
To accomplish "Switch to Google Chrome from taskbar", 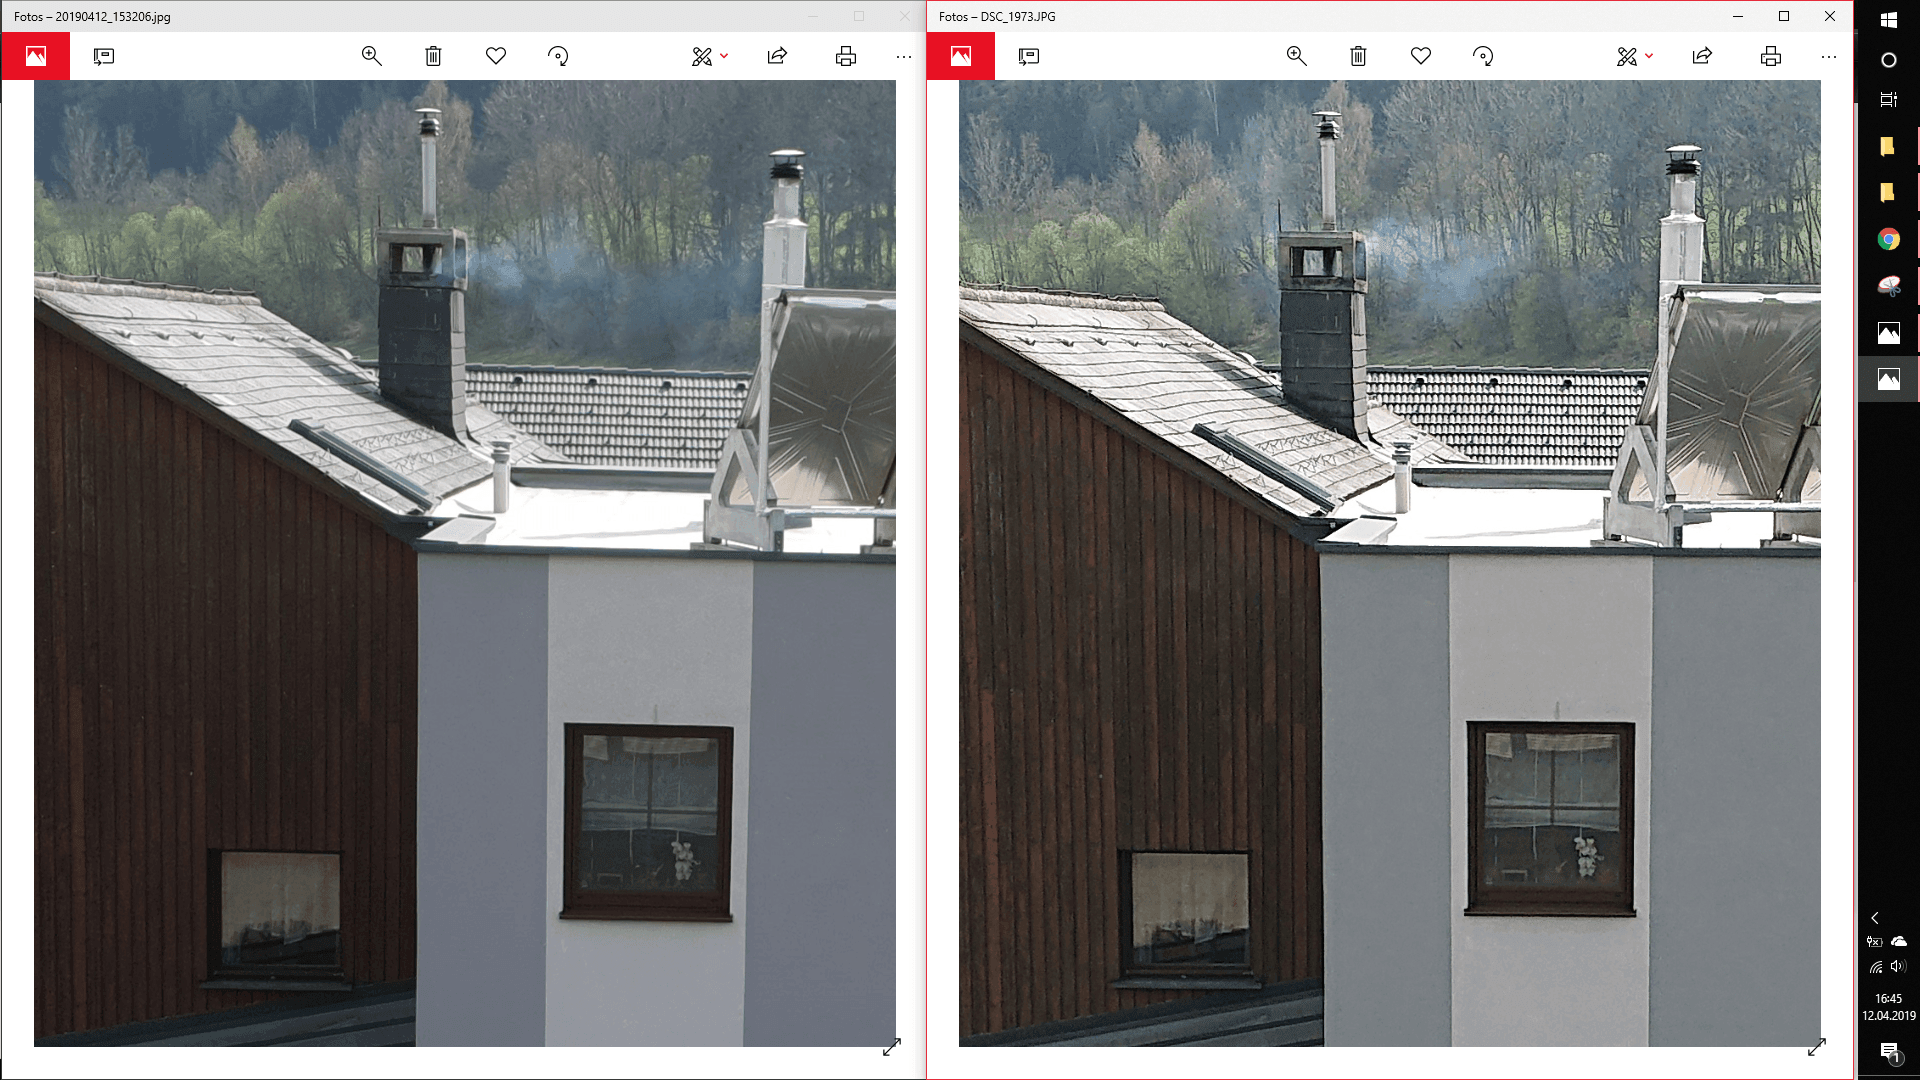I will [1888, 239].
